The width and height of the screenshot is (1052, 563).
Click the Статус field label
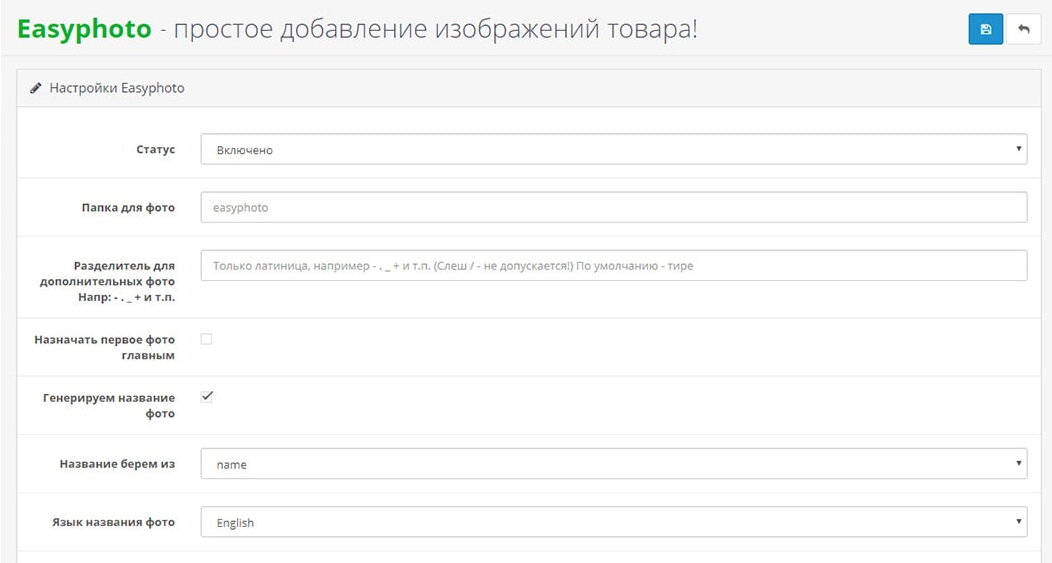tap(155, 149)
